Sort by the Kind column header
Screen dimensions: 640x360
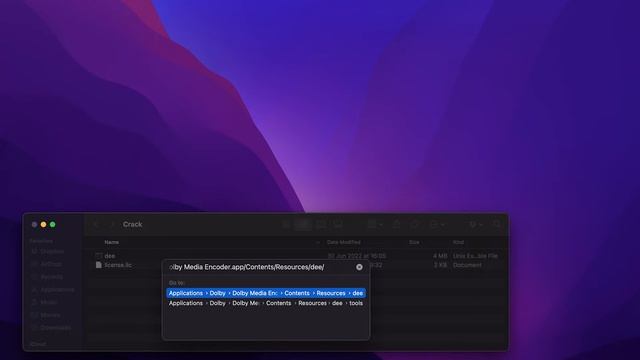458,242
